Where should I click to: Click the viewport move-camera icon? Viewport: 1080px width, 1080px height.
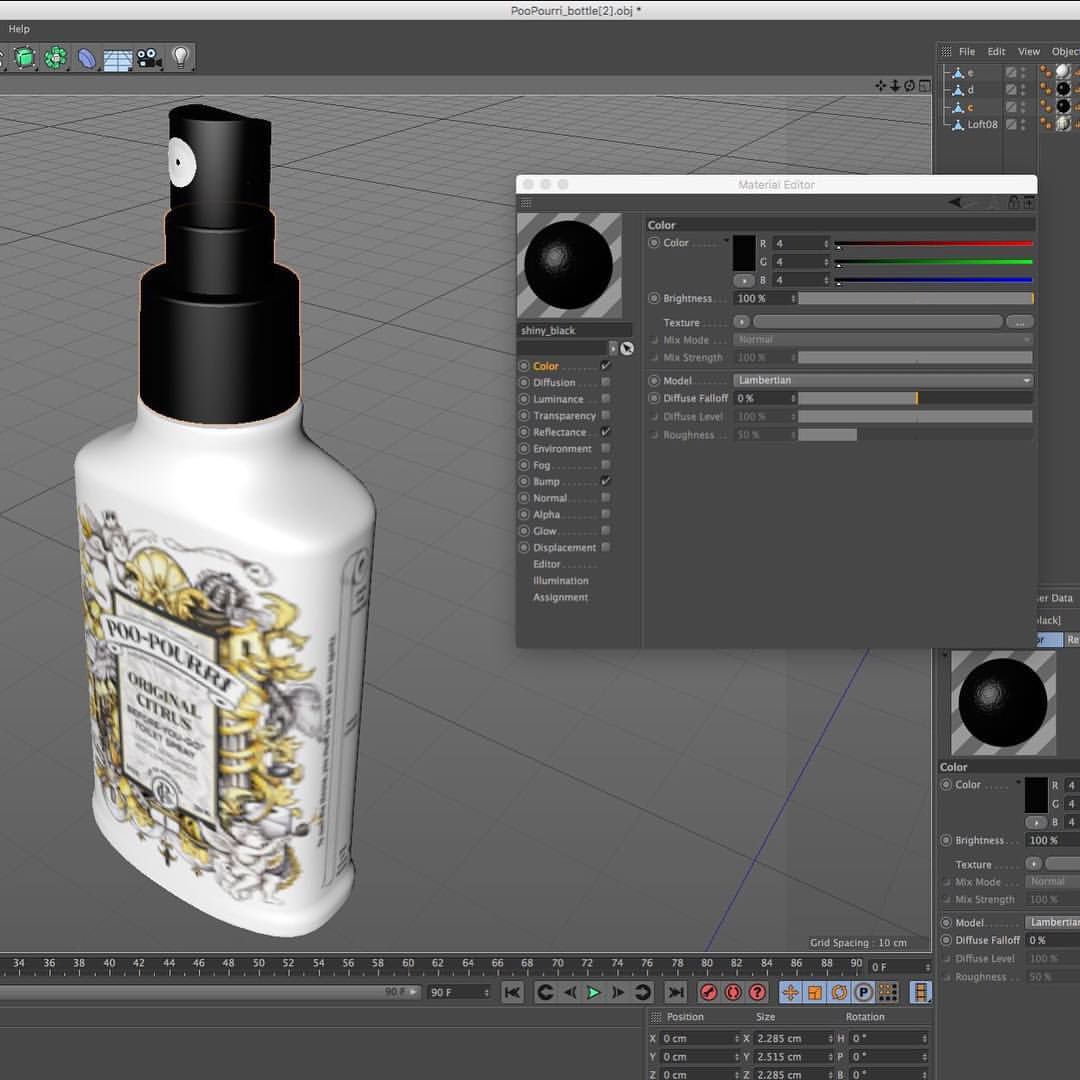pyautogui.click(x=880, y=85)
